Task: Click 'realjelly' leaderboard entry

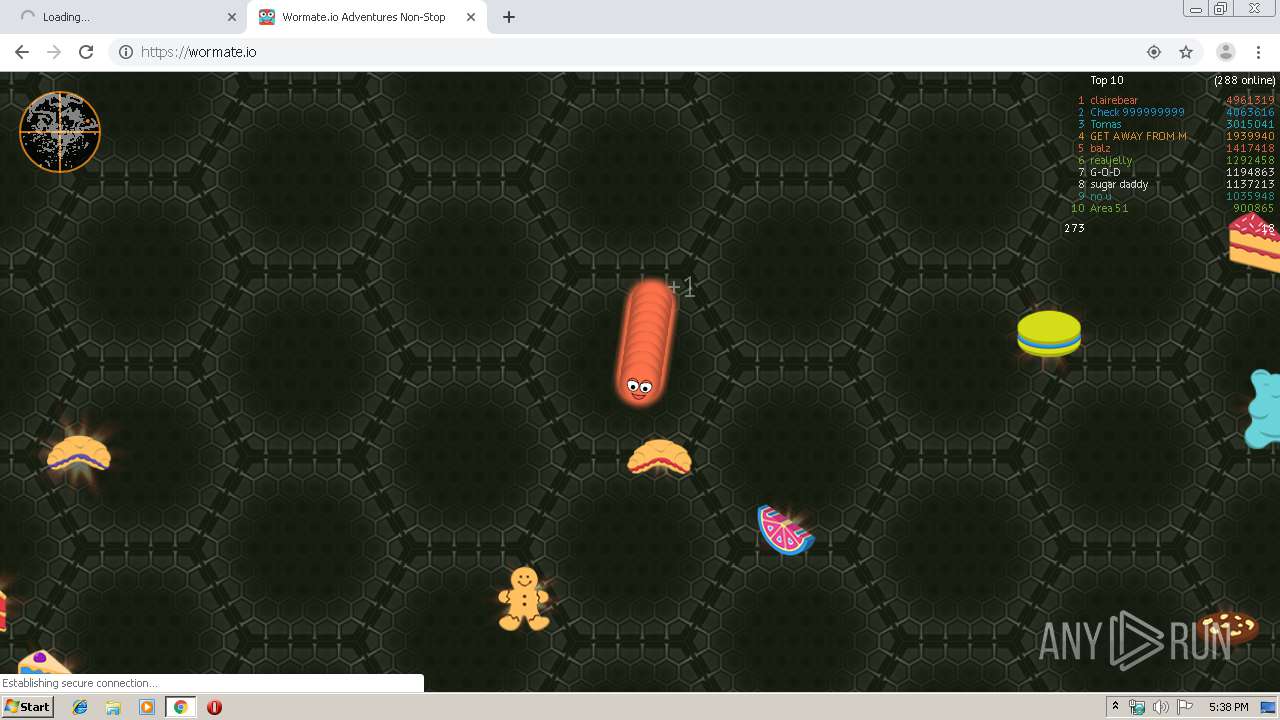Action: (x=1111, y=160)
